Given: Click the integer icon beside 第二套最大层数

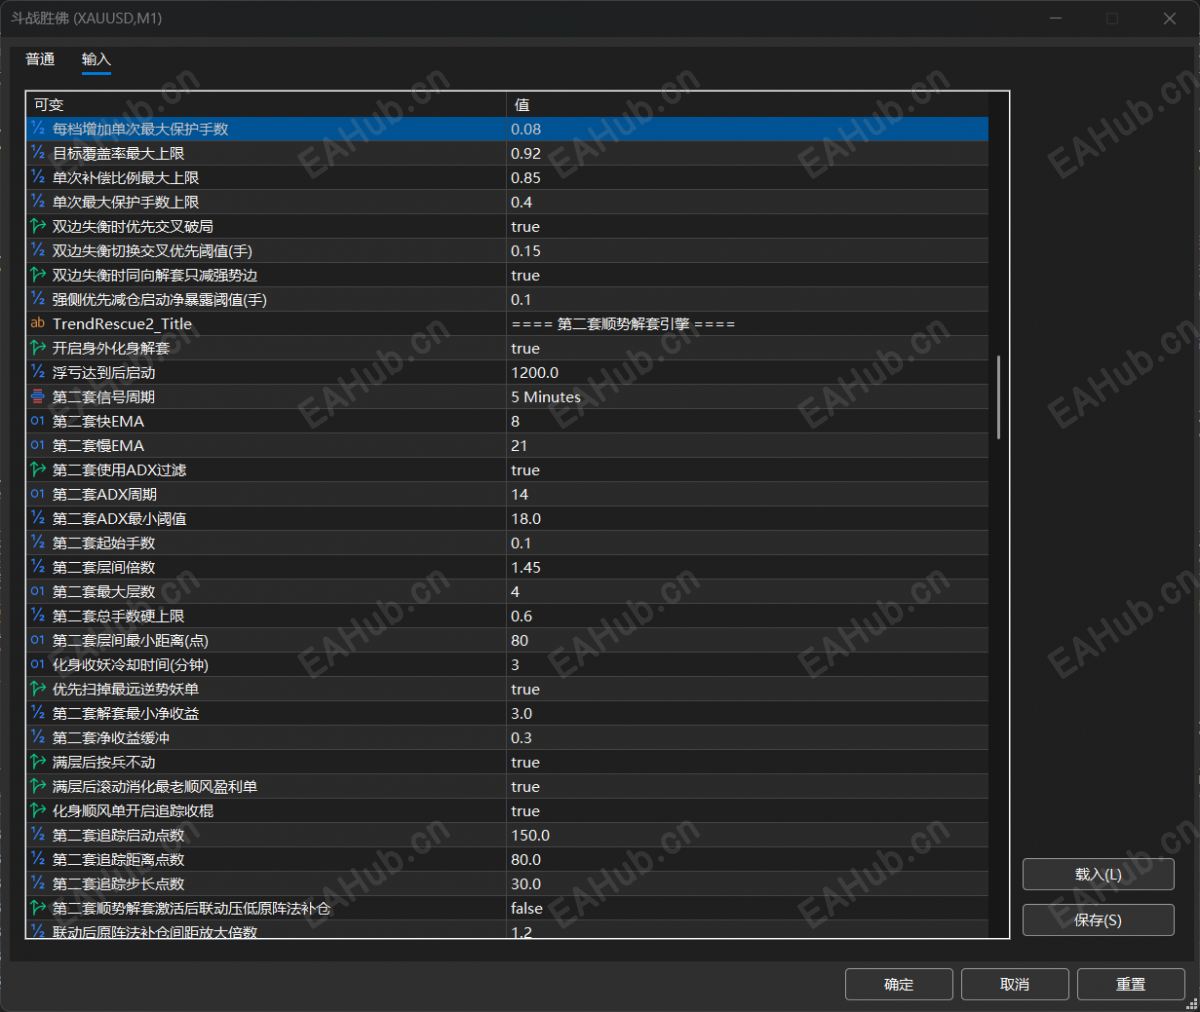Looking at the screenshot, I should coord(38,591).
